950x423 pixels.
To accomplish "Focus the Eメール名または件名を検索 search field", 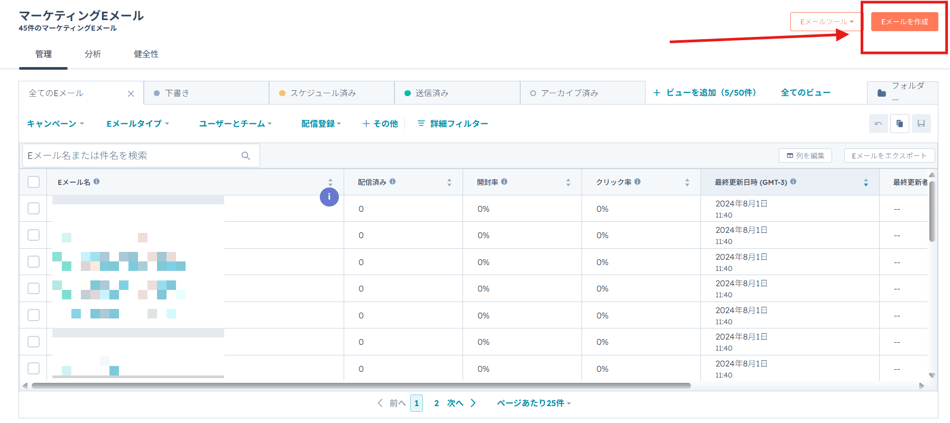I will click(141, 156).
